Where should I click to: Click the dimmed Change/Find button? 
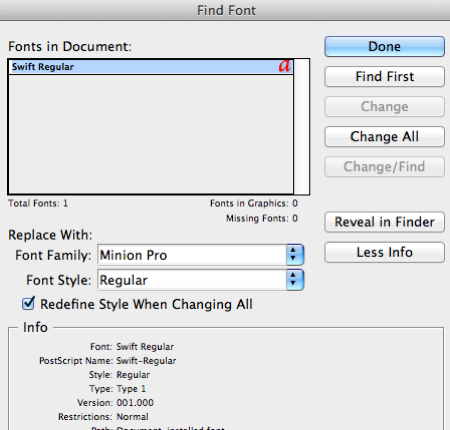384,167
